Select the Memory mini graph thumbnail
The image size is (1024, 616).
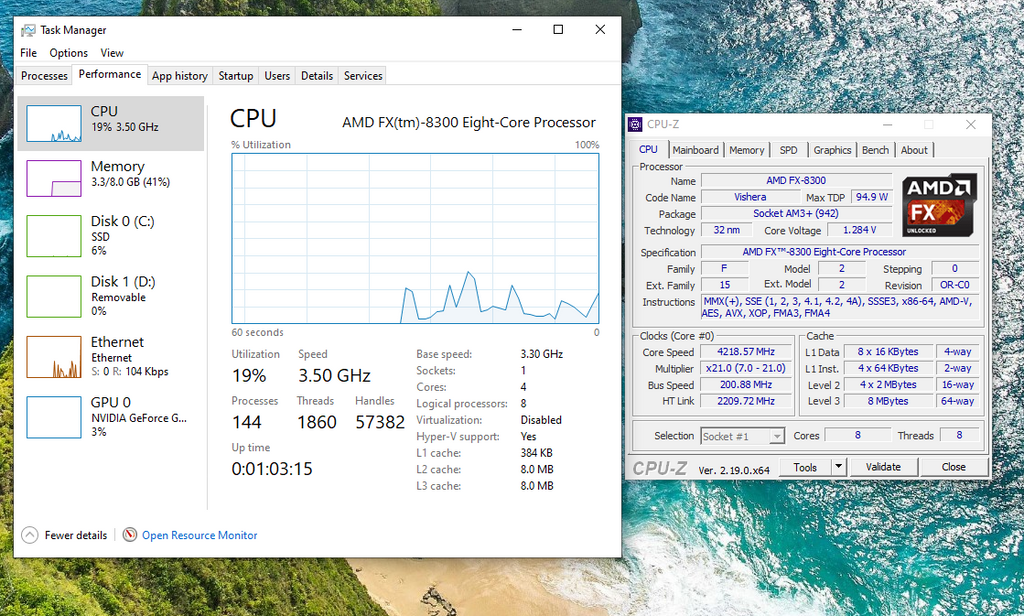pos(54,178)
